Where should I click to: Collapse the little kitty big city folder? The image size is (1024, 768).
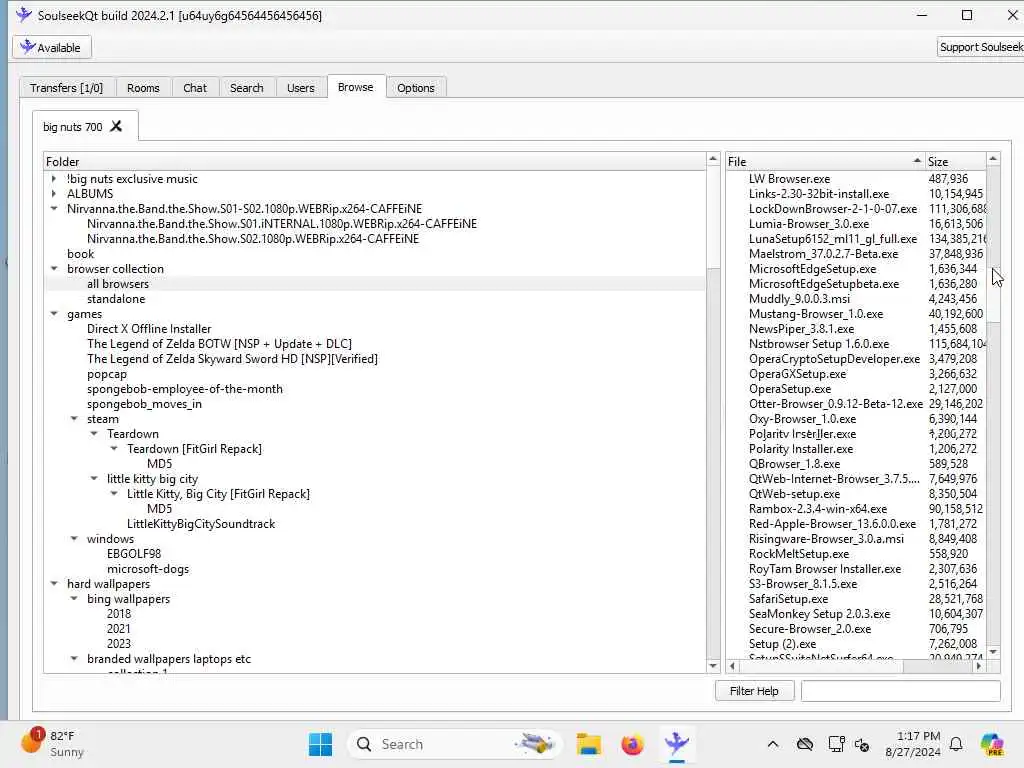tap(94, 479)
